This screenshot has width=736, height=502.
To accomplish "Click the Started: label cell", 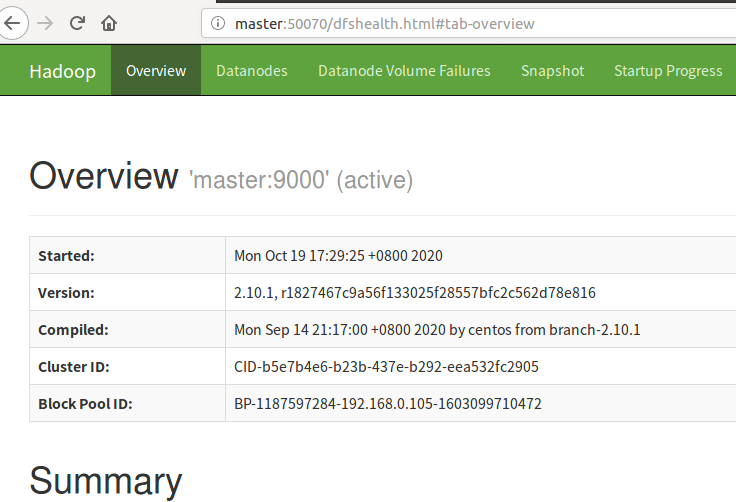I will tap(127, 255).
